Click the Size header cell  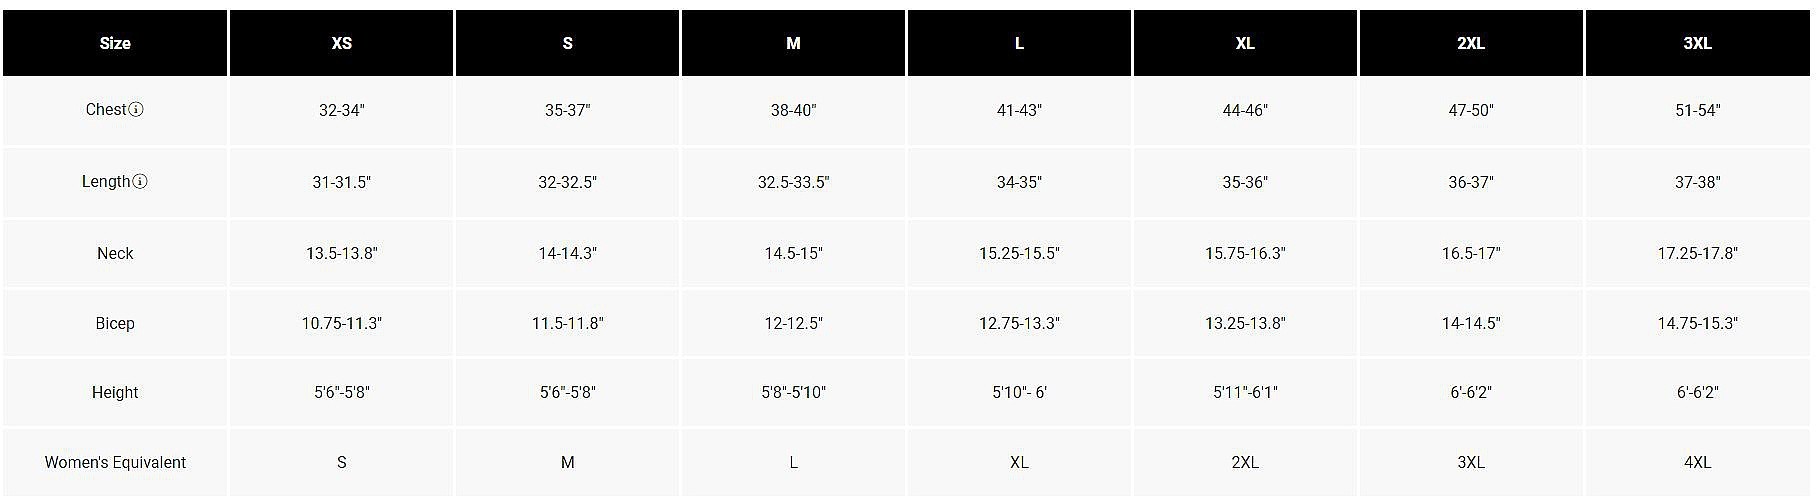[115, 43]
